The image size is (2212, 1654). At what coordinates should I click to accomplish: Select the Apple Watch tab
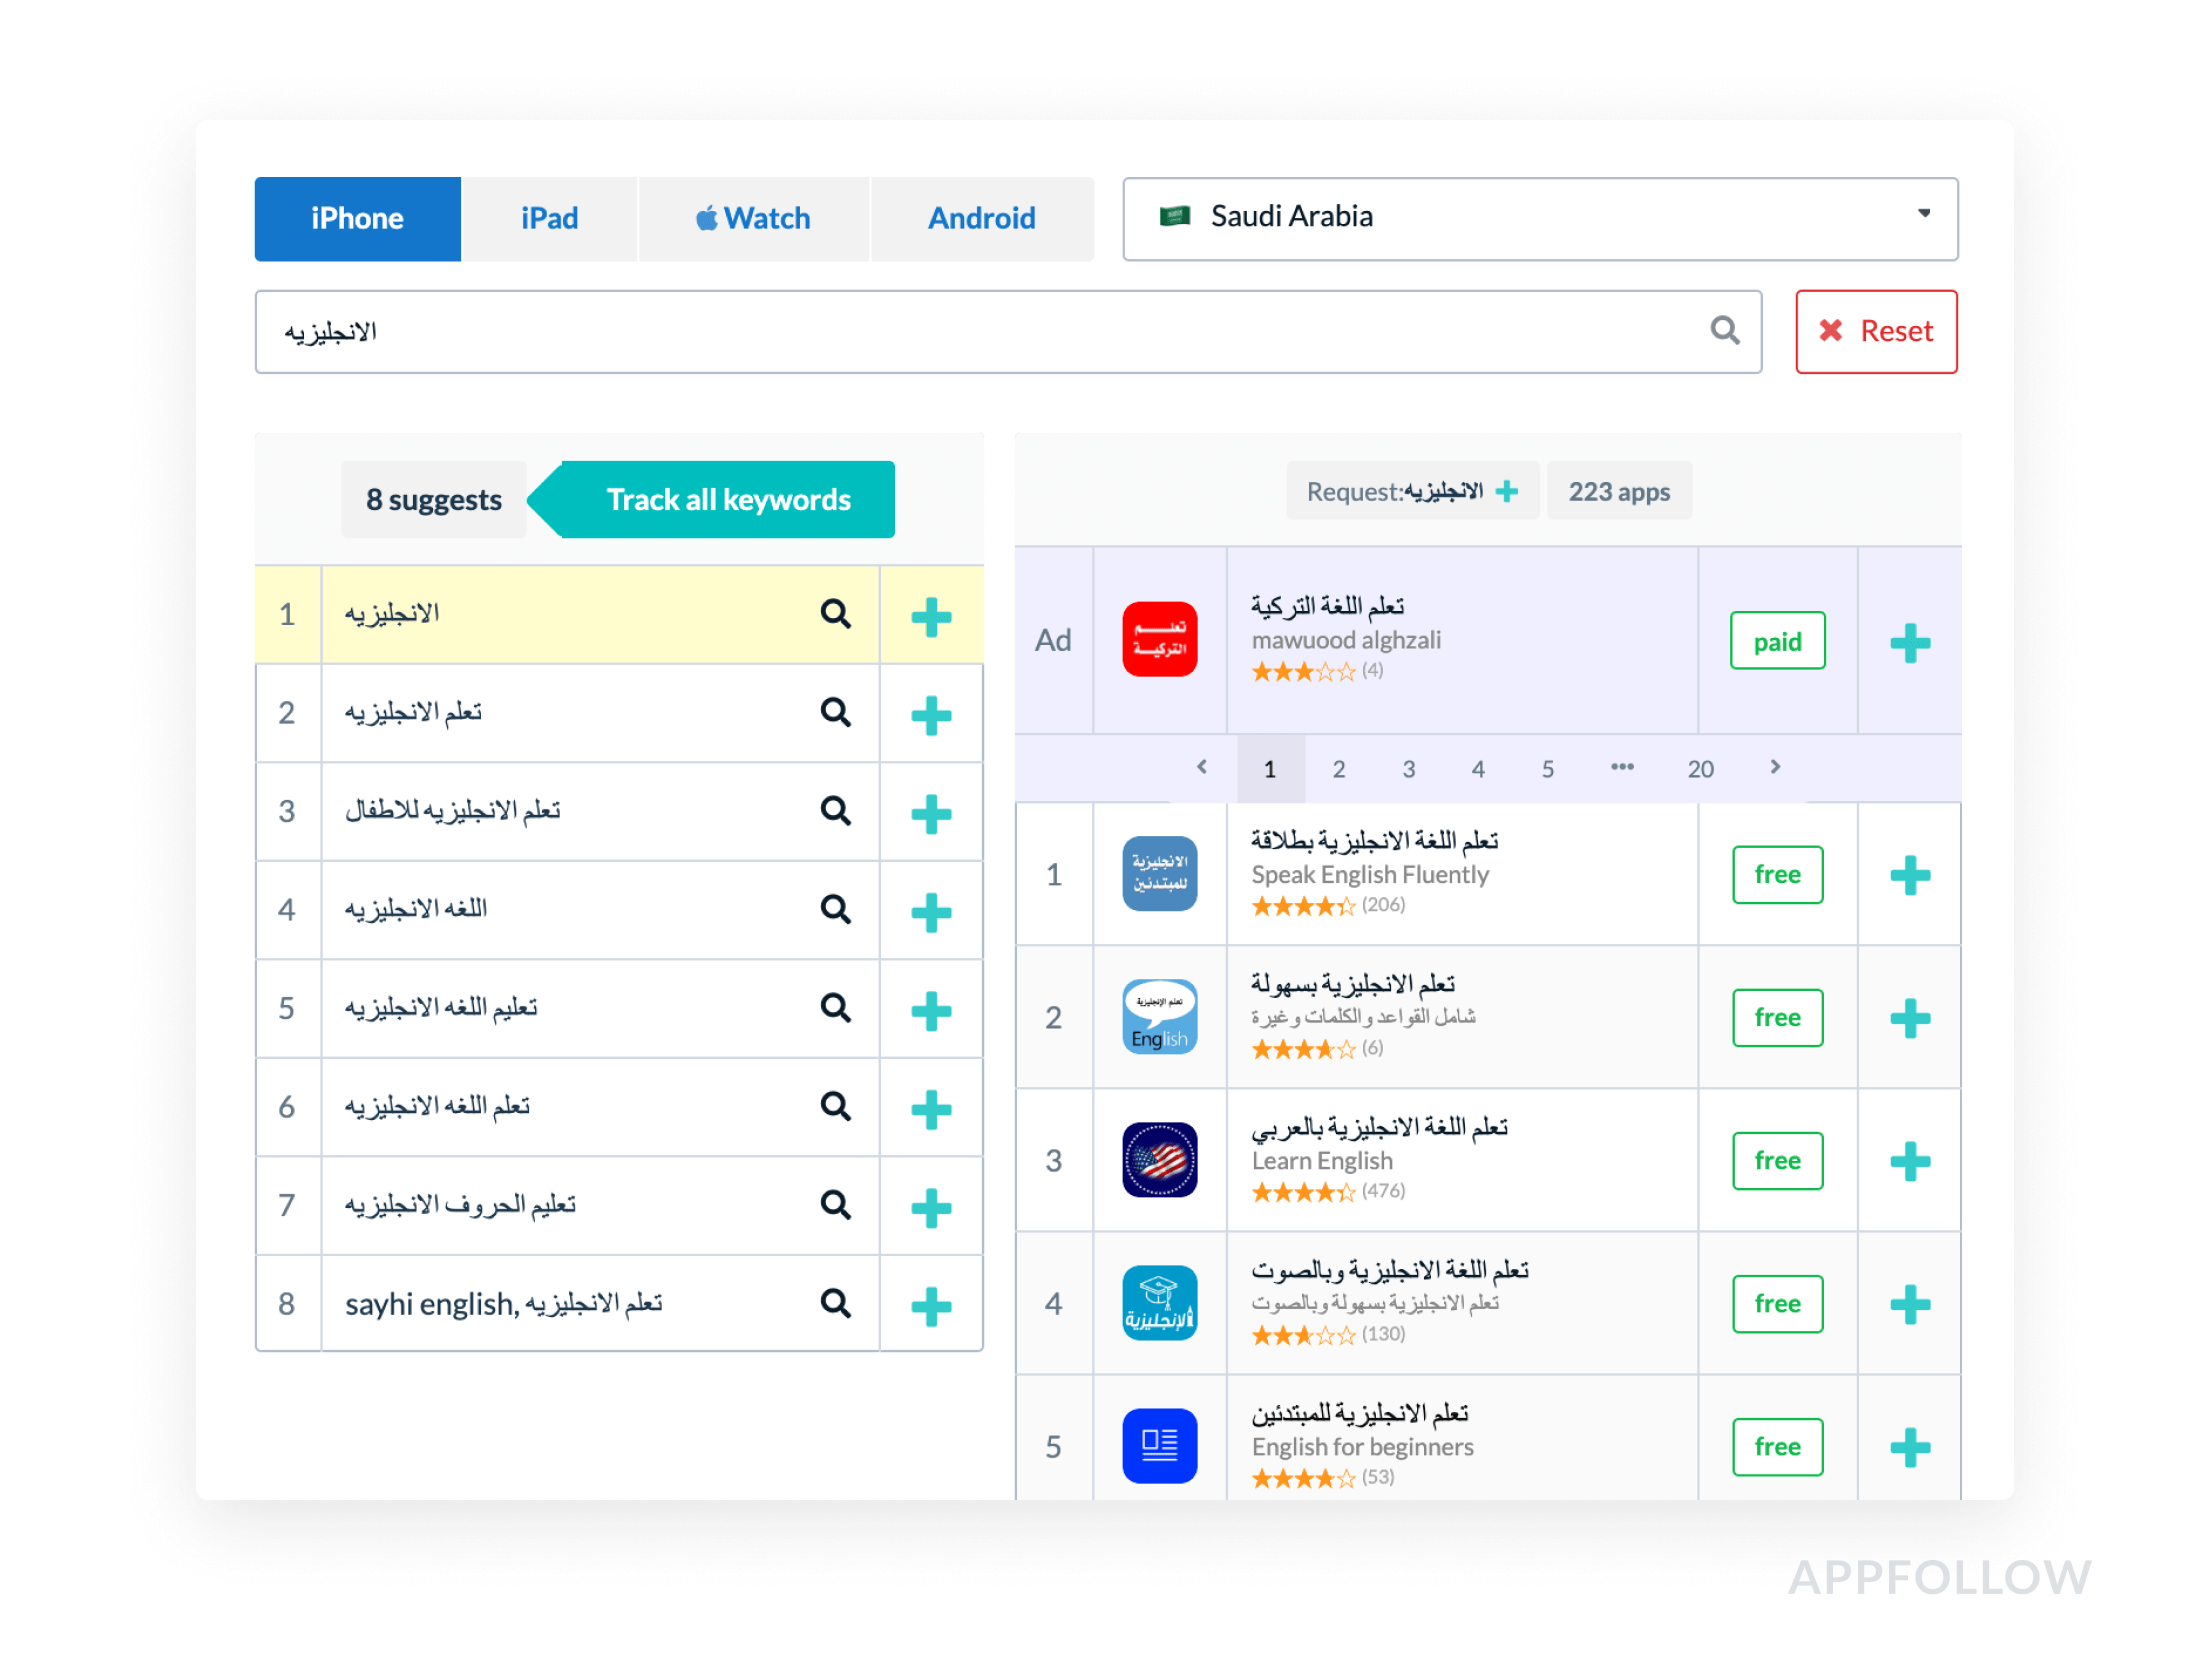753,218
